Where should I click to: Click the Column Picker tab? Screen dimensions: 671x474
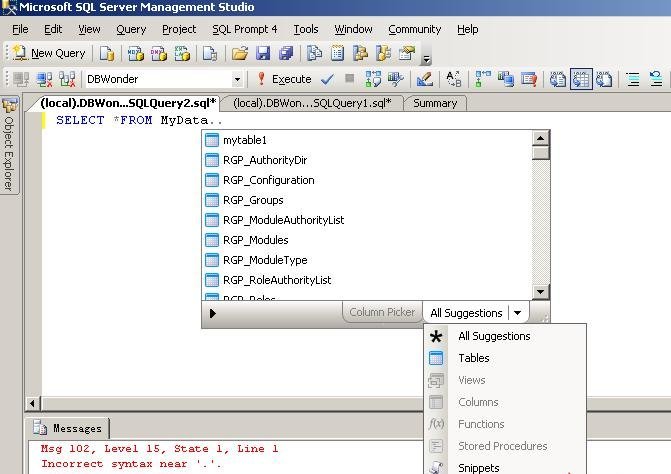pyautogui.click(x=382, y=312)
